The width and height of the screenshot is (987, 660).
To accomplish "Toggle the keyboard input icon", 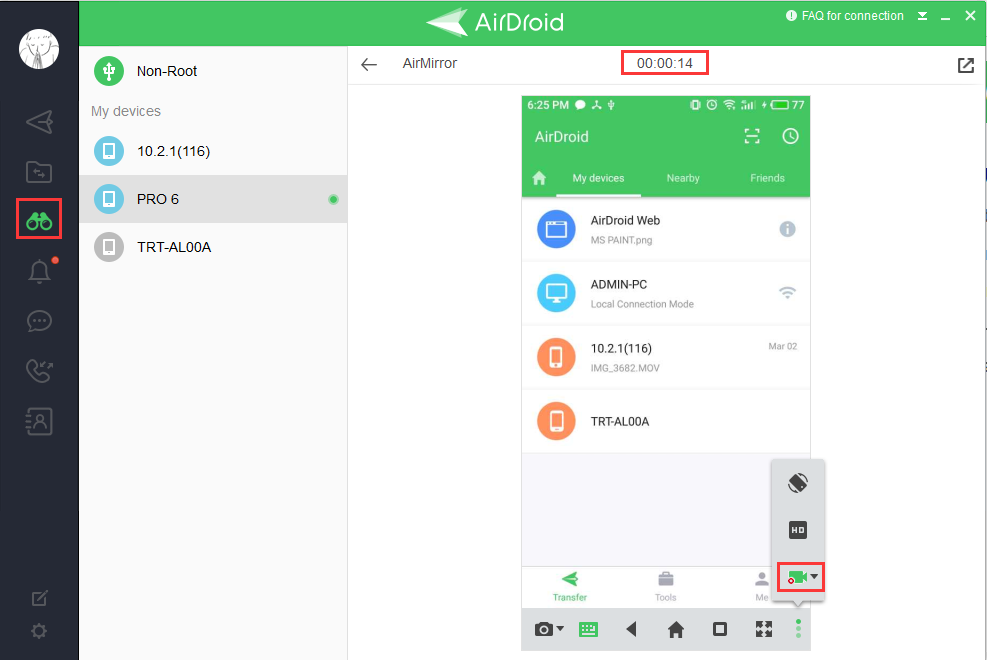I will pos(589,629).
